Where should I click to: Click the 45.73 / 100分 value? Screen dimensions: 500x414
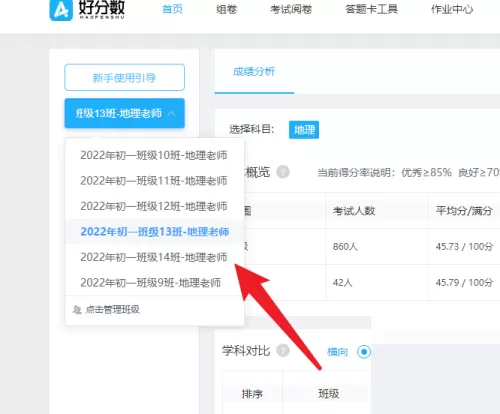pyautogui.click(x=464, y=247)
